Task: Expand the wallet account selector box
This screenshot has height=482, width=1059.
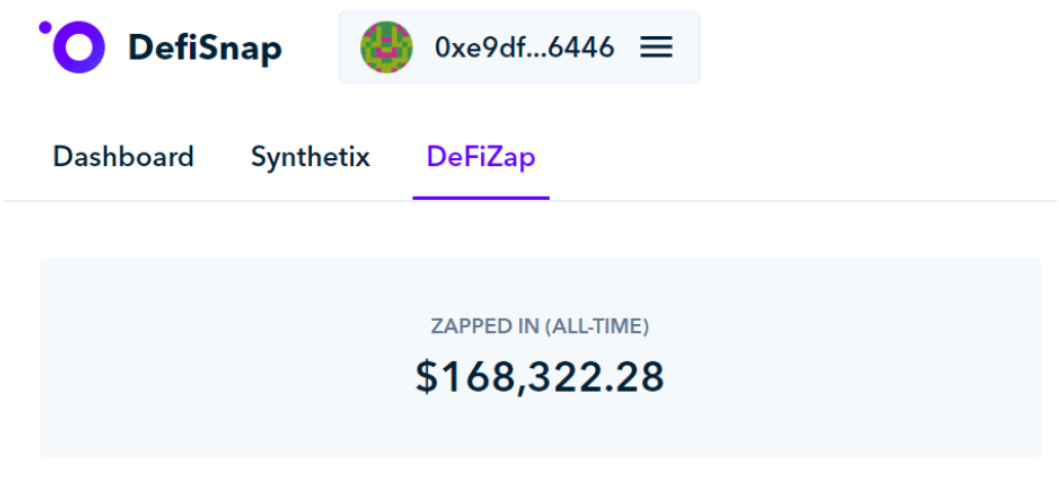Action: pyautogui.click(x=519, y=47)
